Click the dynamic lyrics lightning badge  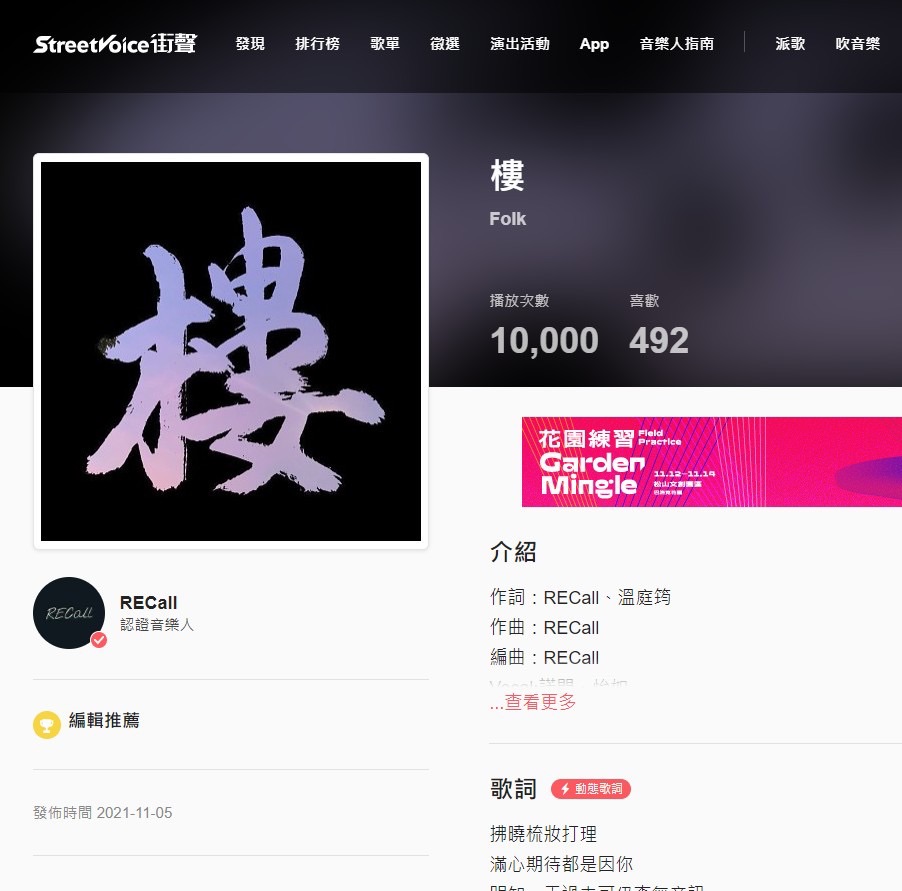pyautogui.click(x=591, y=789)
